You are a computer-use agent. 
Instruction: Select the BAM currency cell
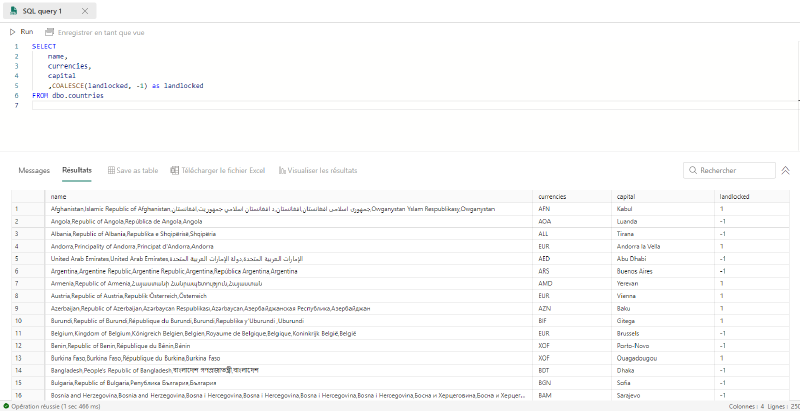point(573,395)
